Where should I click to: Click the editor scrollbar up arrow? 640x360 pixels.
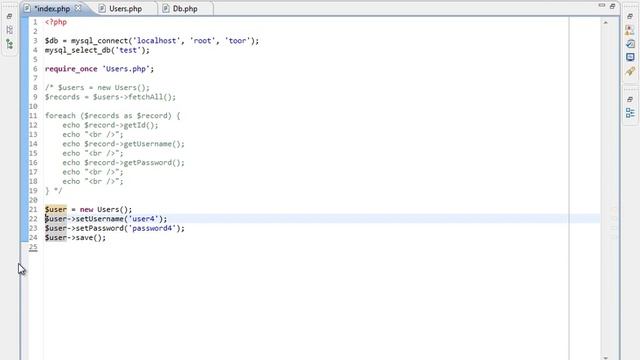tap(605, 23)
